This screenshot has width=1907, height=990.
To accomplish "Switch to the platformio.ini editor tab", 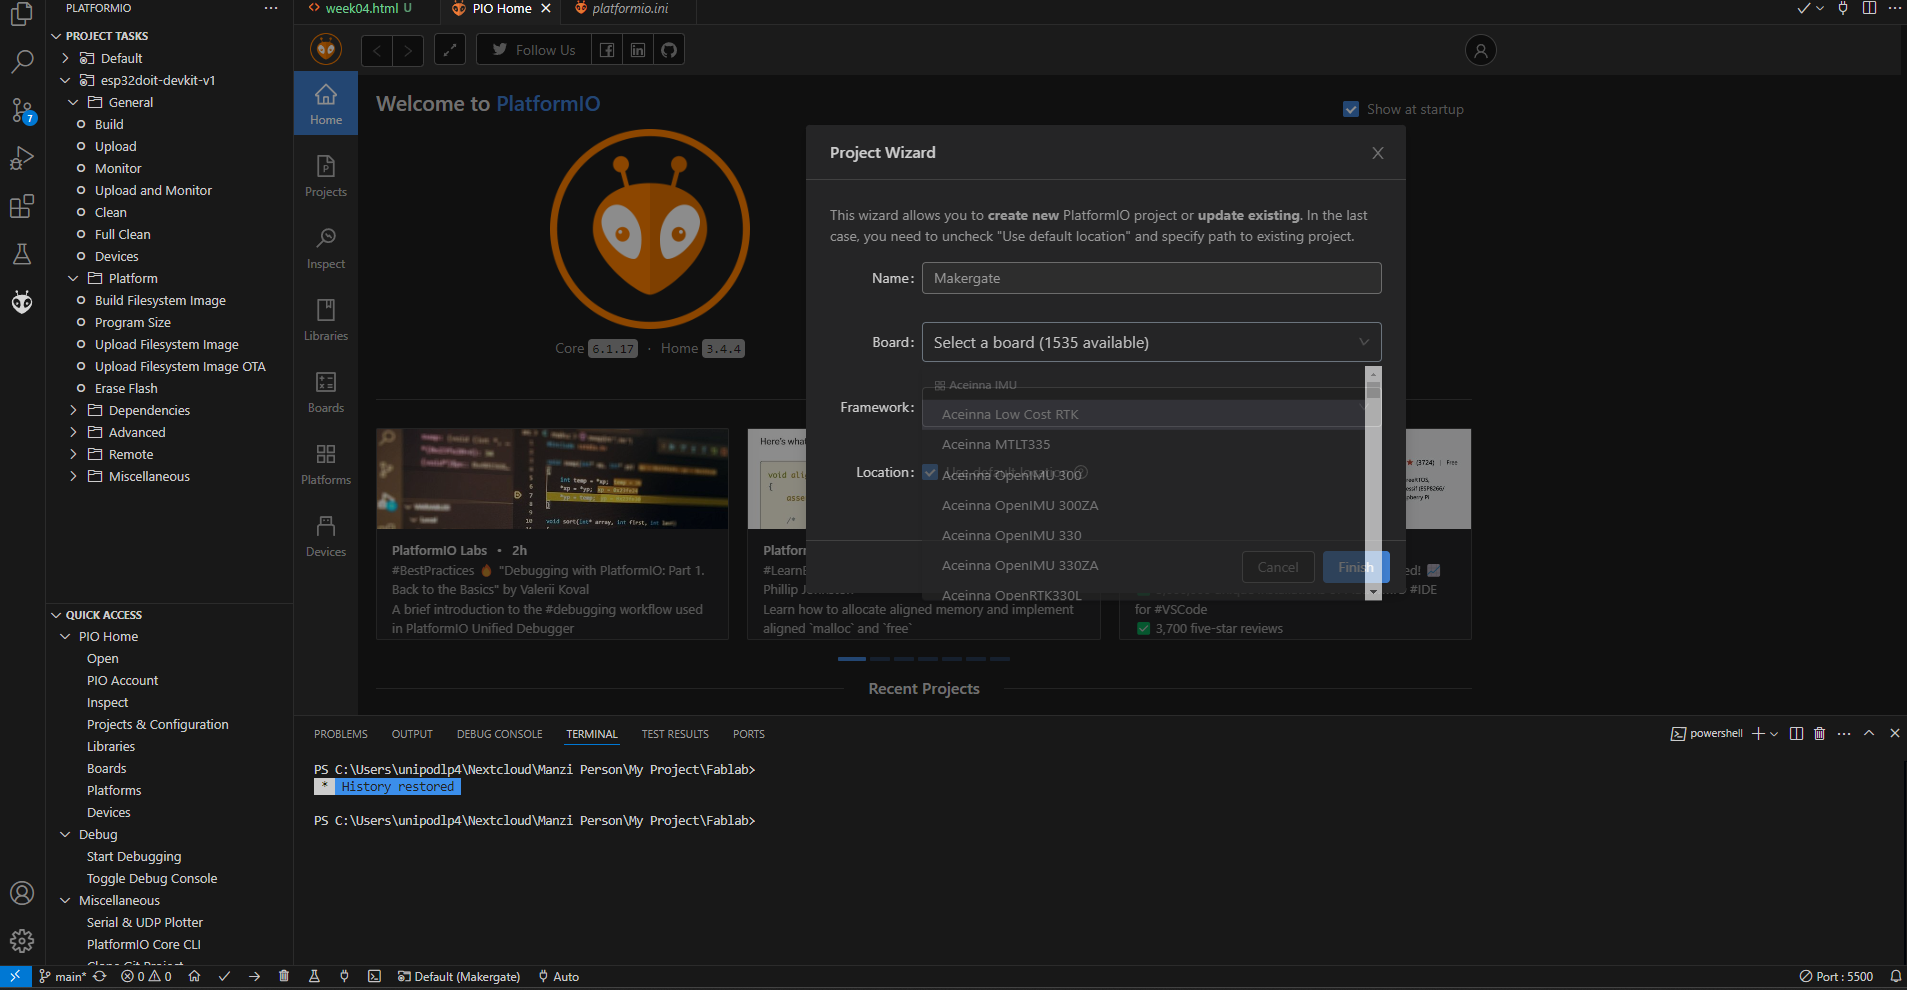I will [x=630, y=8].
